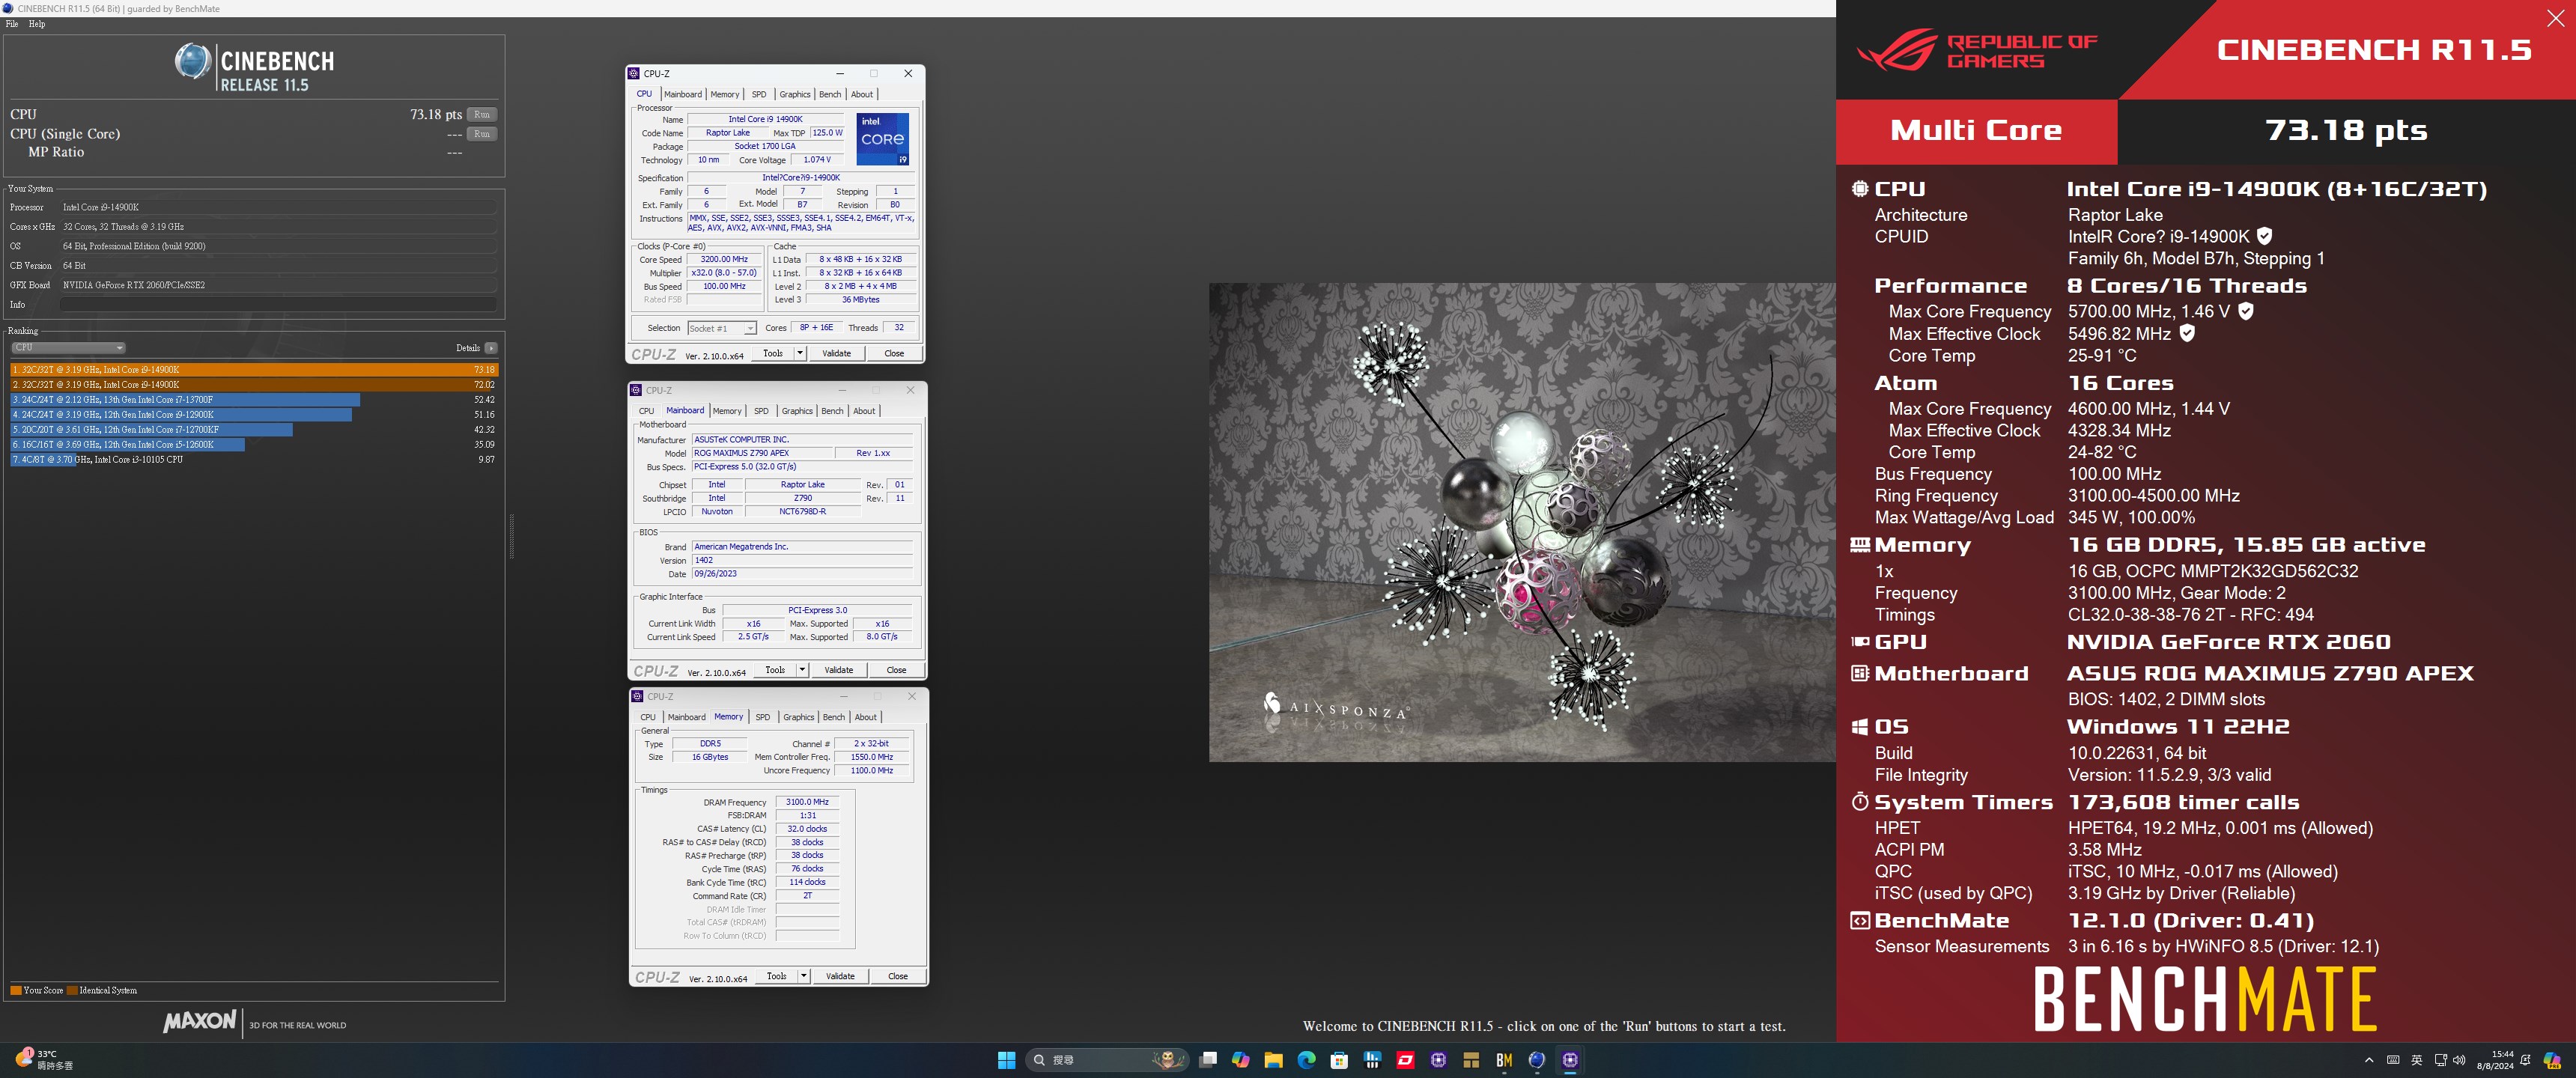The height and width of the screenshot is (1078, 2576).
Task: Open Microsoft Edge from the taskbar
Action: pos(1306,1060)
